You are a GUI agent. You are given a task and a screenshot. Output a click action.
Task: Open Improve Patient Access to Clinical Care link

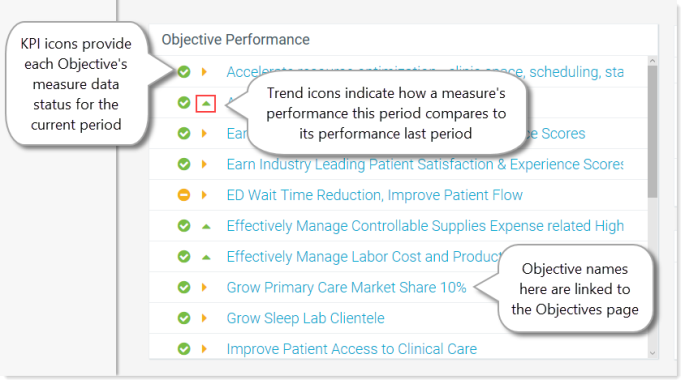[352, 349]
